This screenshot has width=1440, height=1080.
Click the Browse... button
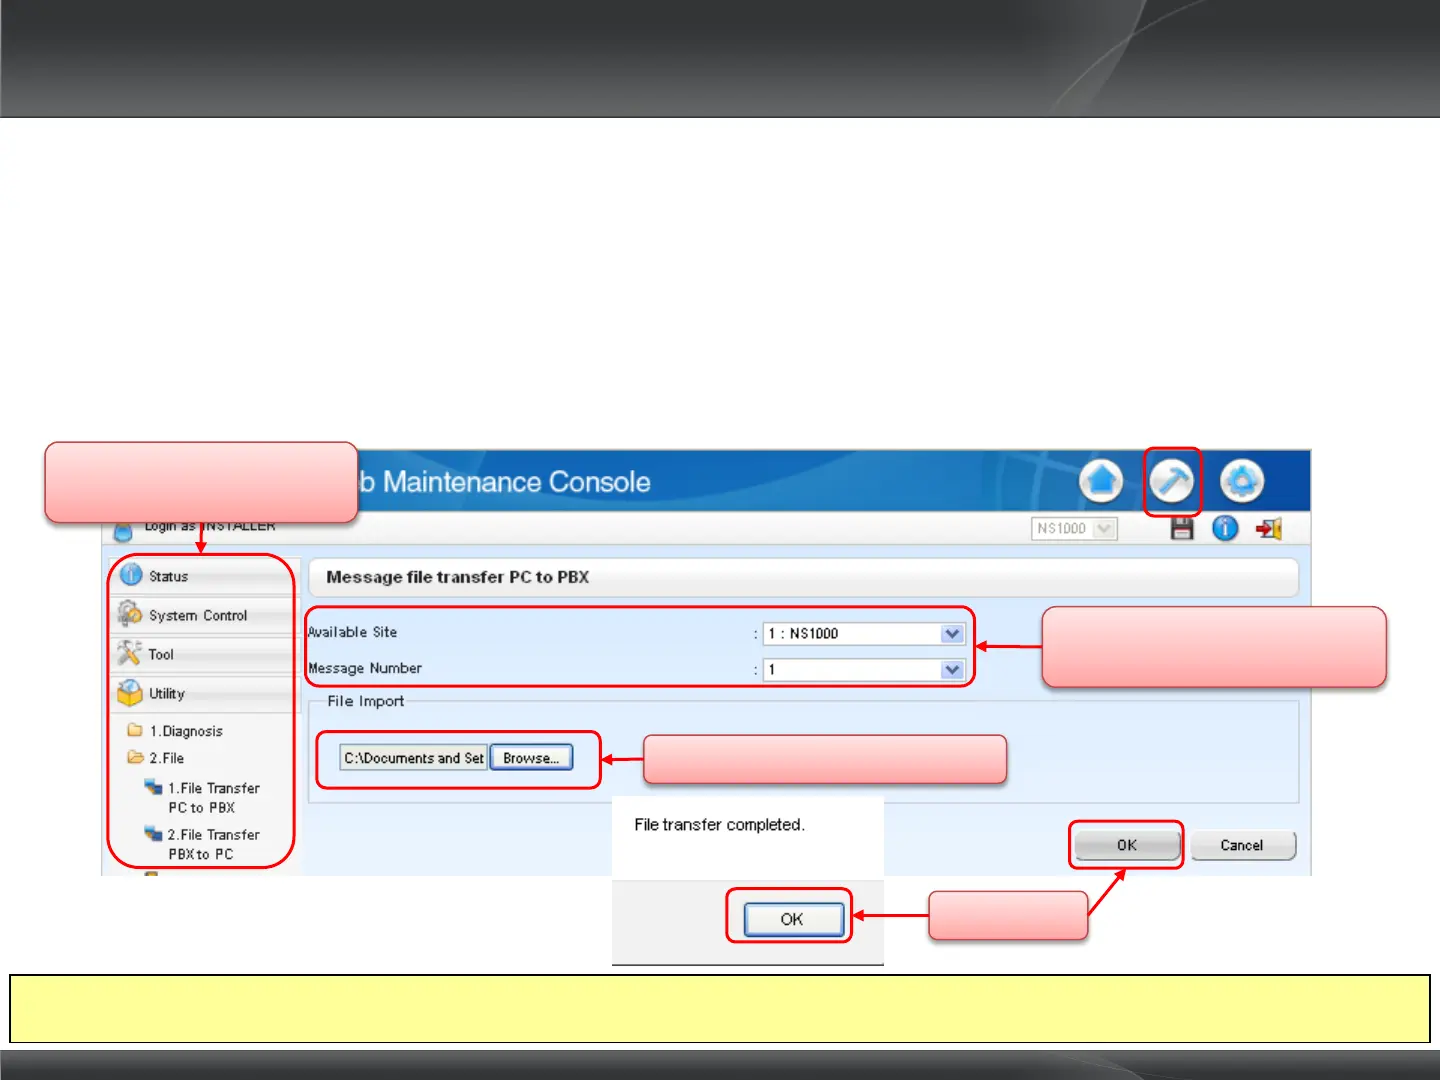coord(531,758)
